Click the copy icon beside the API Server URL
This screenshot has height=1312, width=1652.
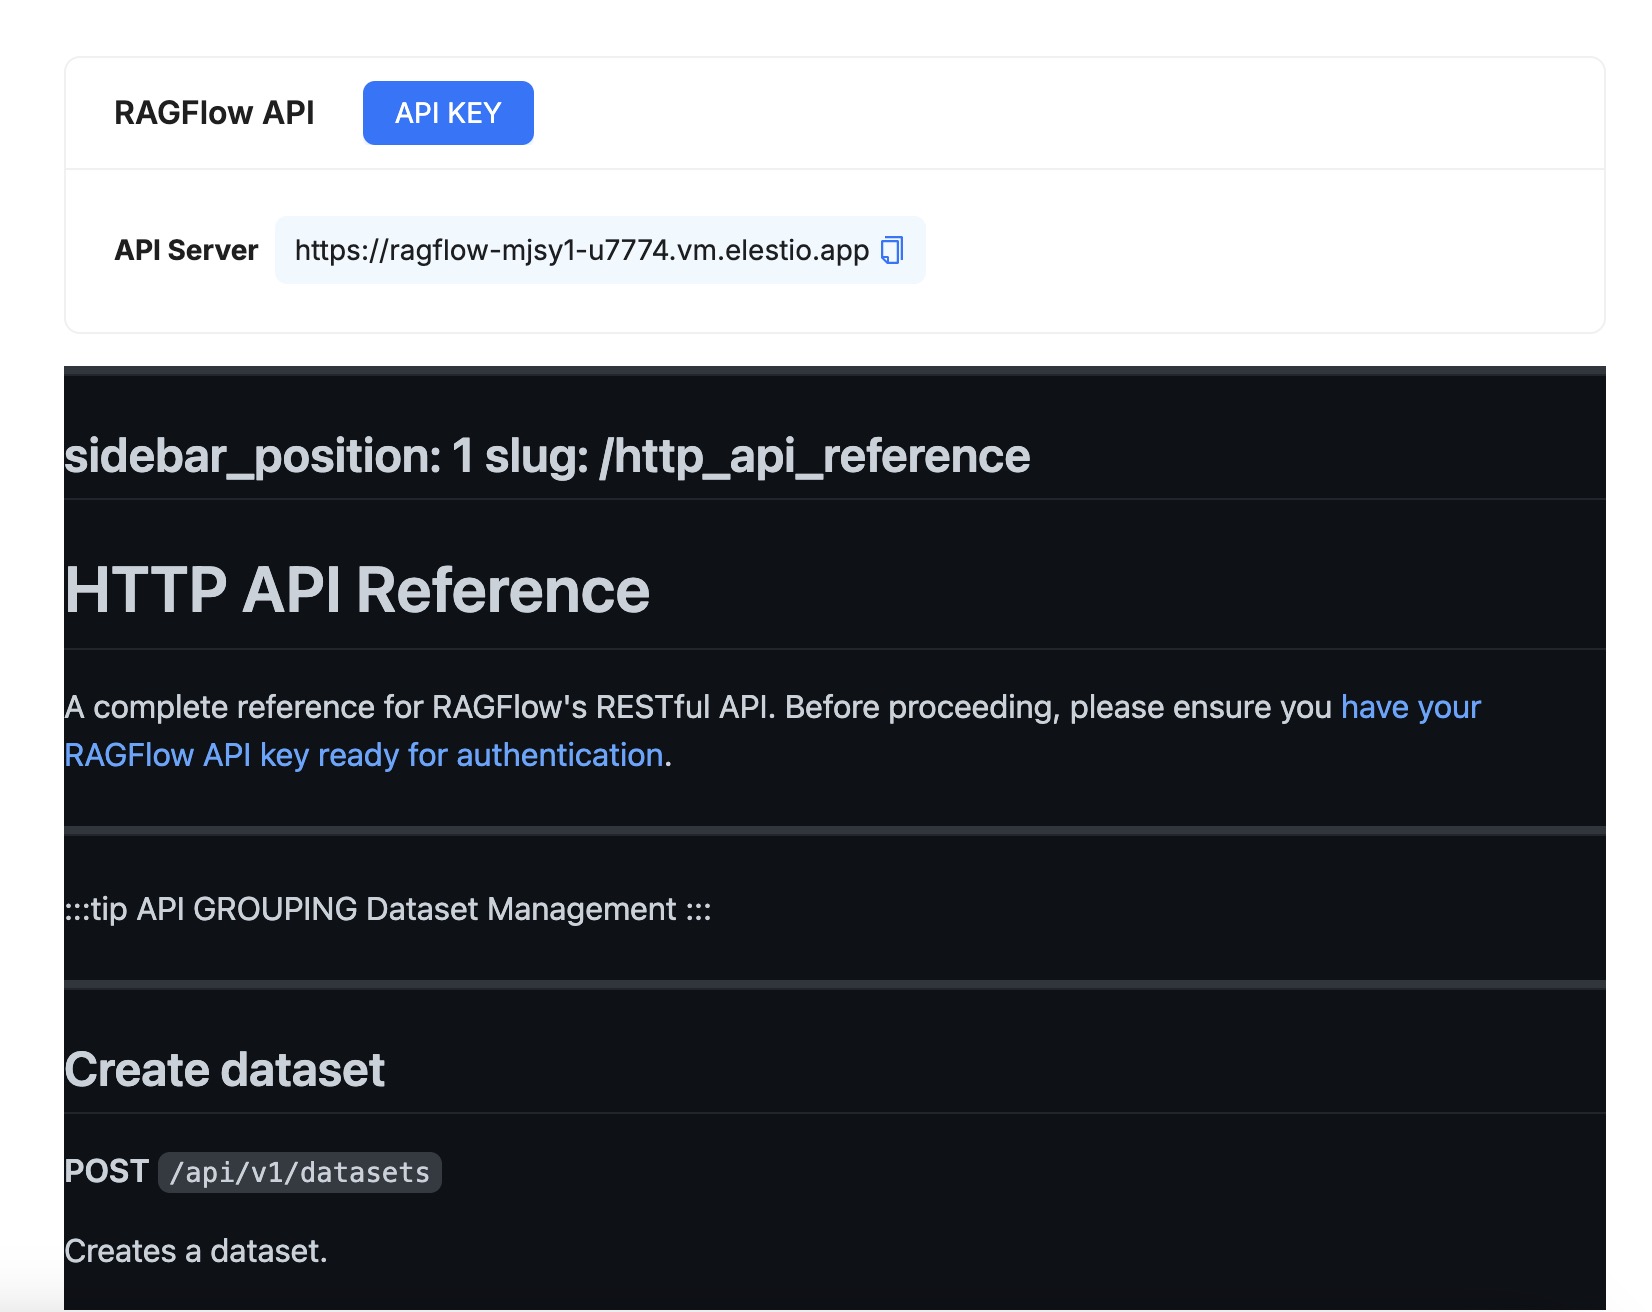click(891, 250)
